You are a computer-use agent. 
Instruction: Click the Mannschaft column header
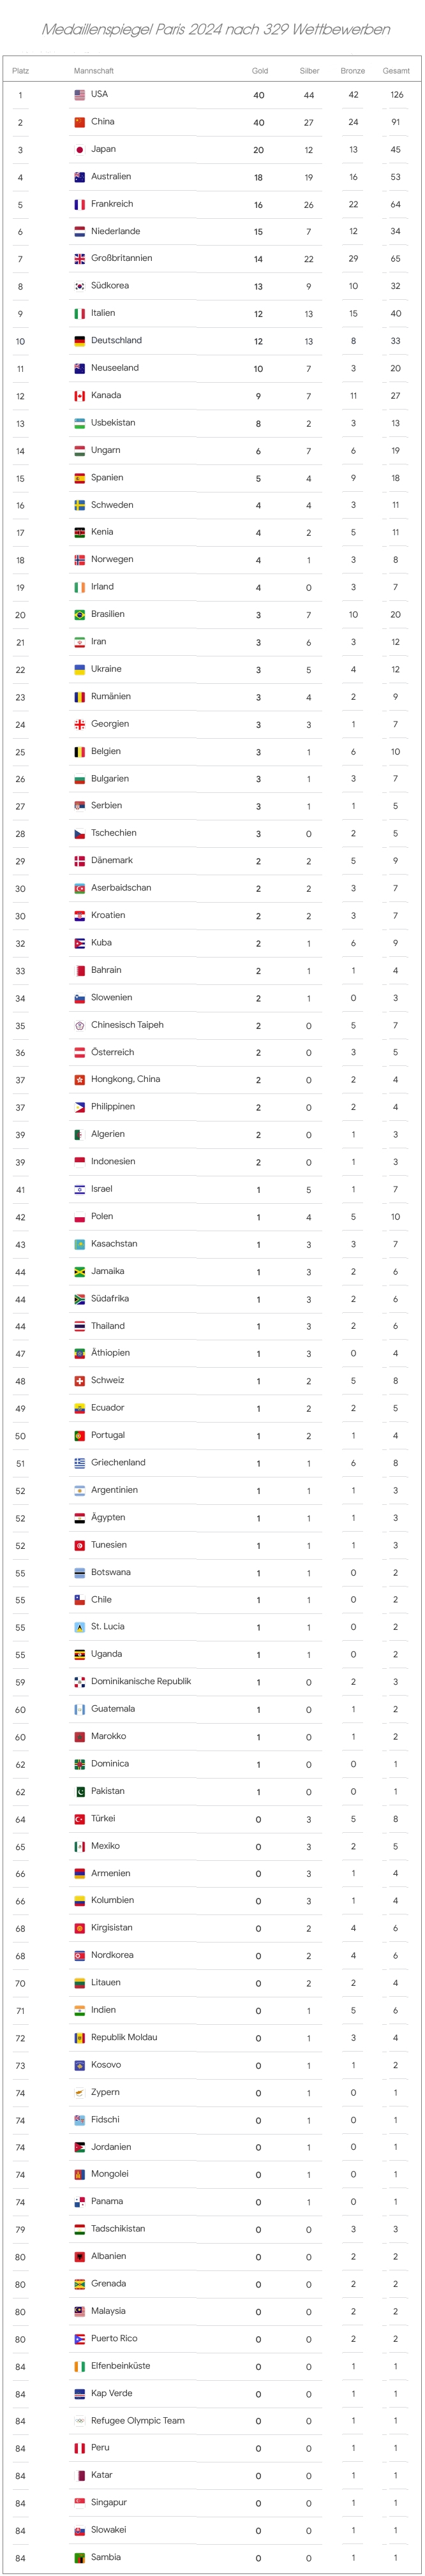94,71
